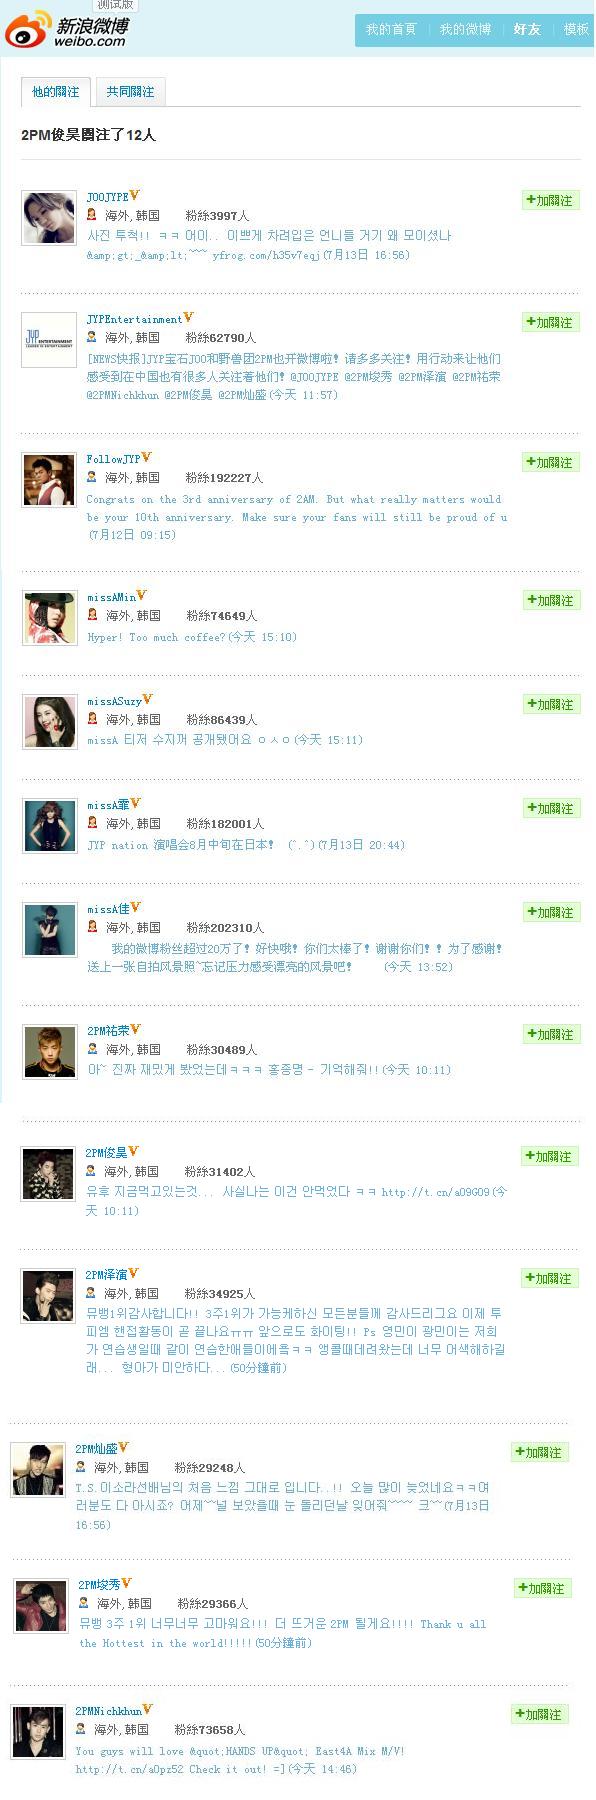
Task: Click the verified badge next to missASuzy
Action: tap(148, 700)
